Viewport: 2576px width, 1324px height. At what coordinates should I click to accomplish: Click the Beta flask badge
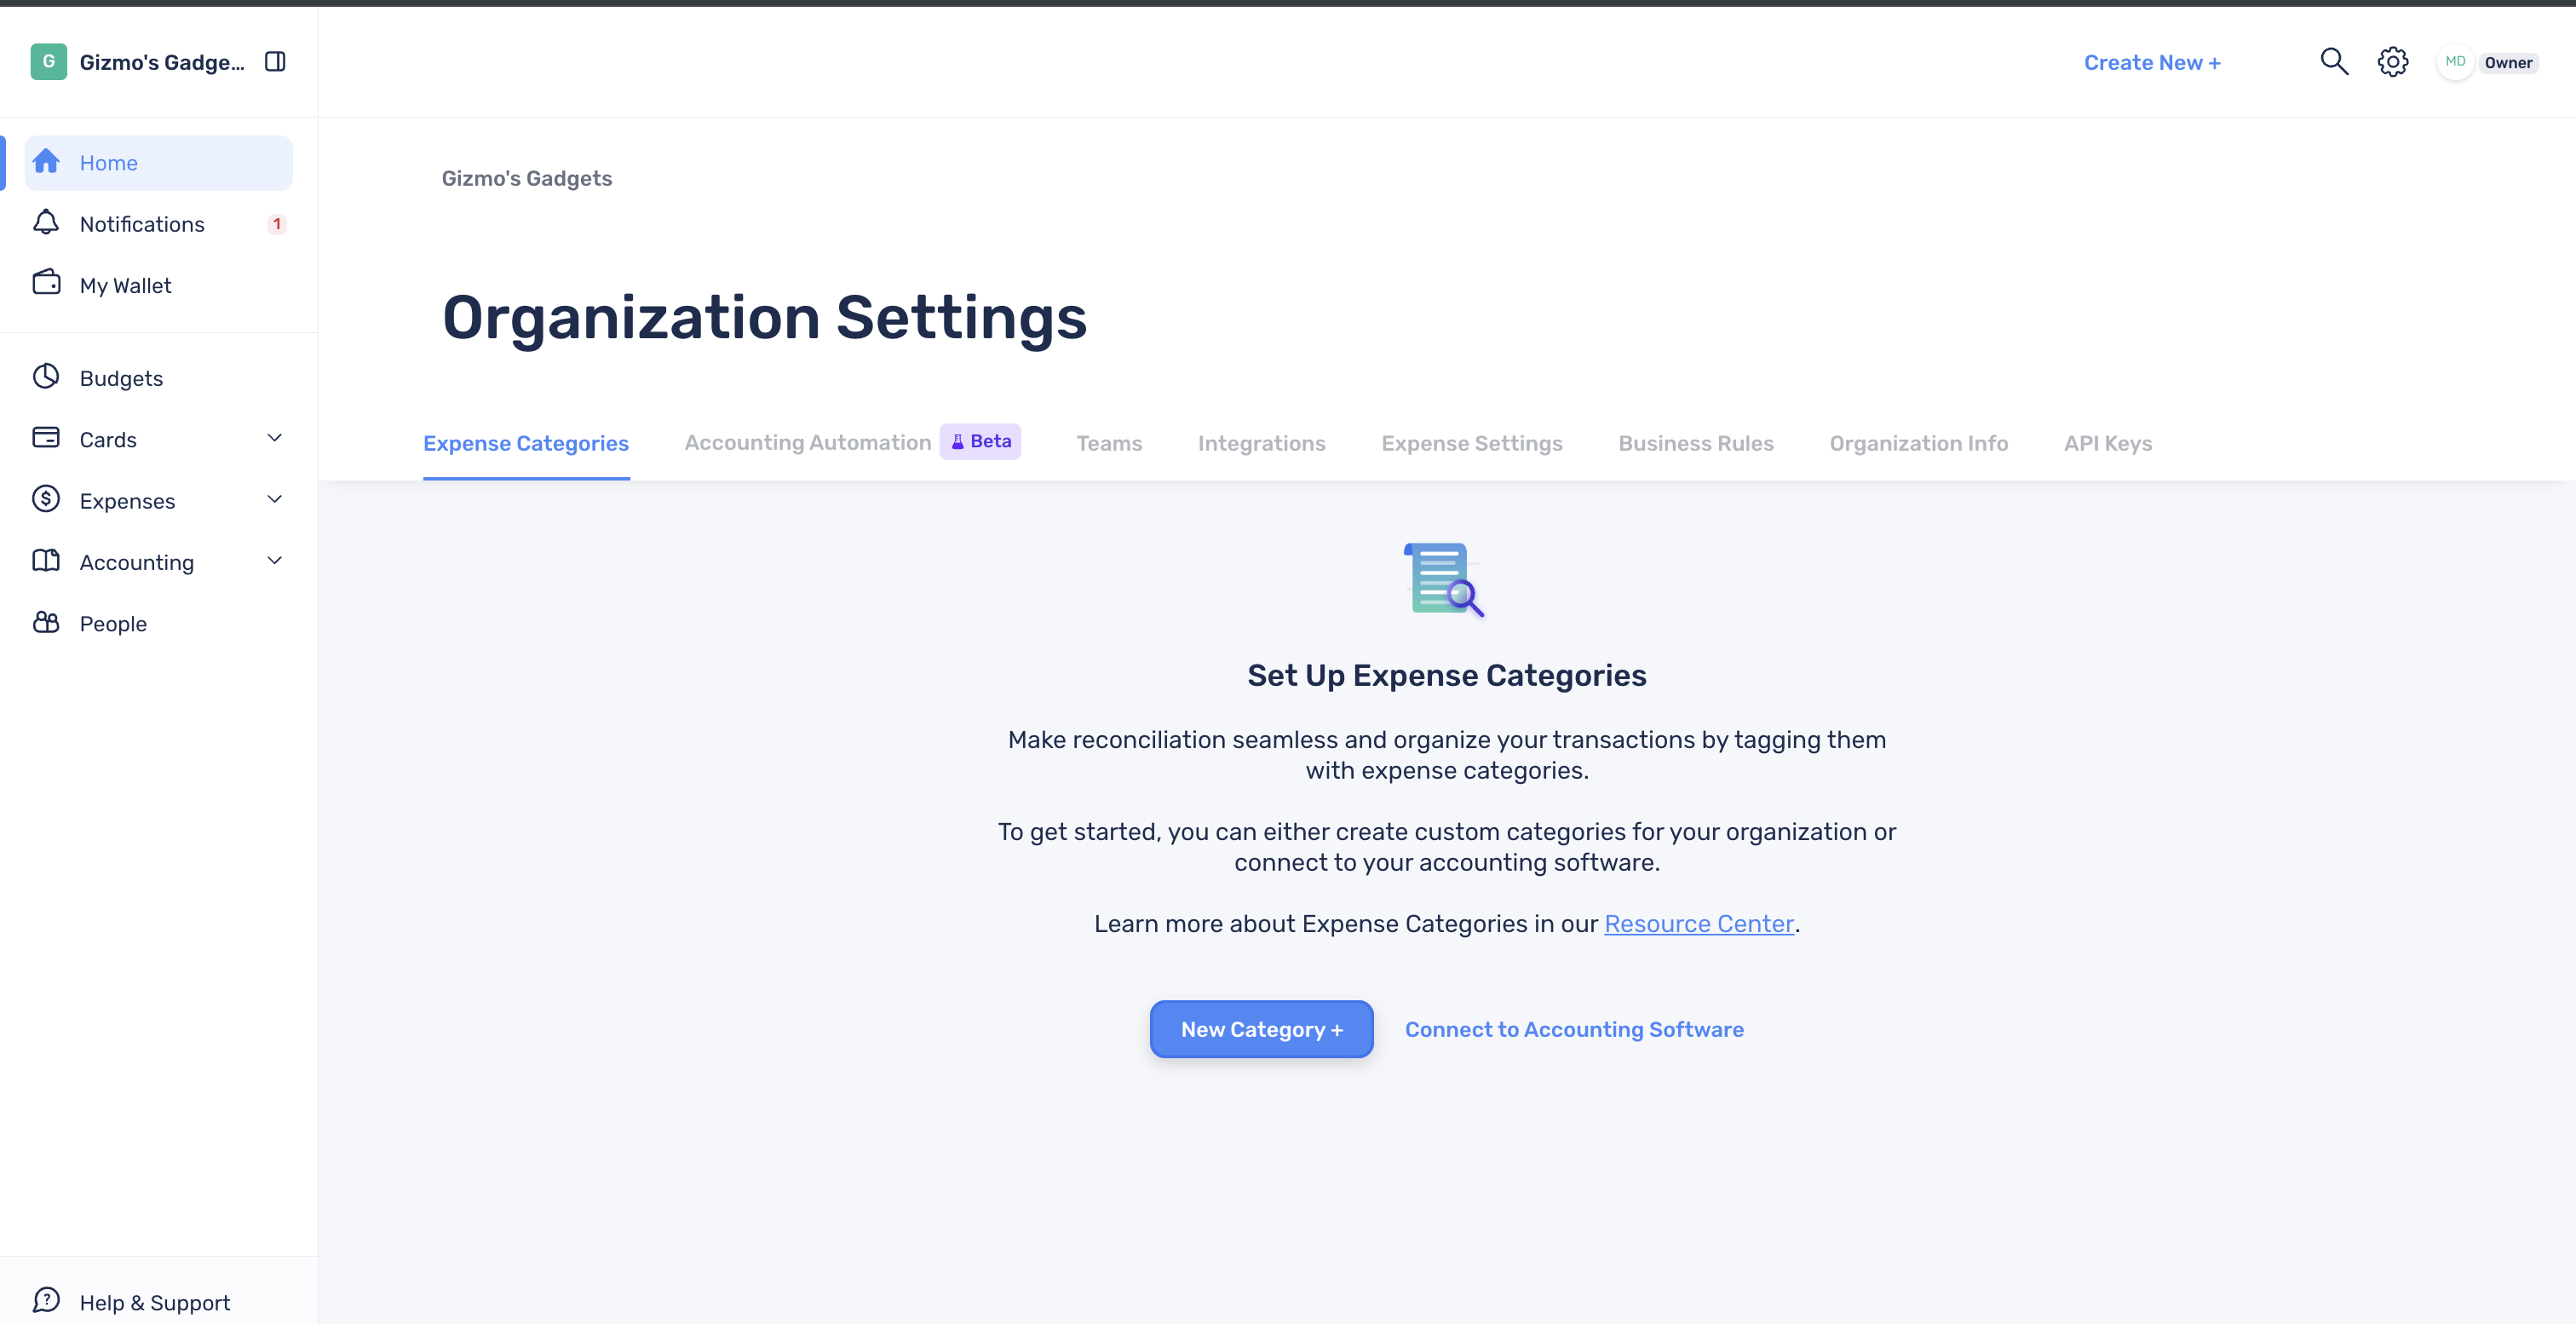pyautogui.click(x=980, y=442)
